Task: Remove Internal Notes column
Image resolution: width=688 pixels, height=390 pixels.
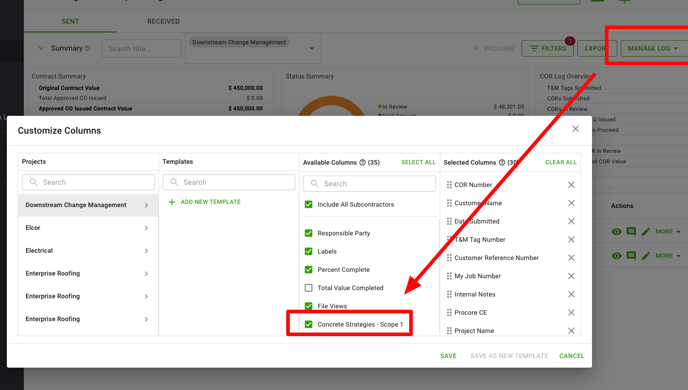Action: [x=571, y=294]
